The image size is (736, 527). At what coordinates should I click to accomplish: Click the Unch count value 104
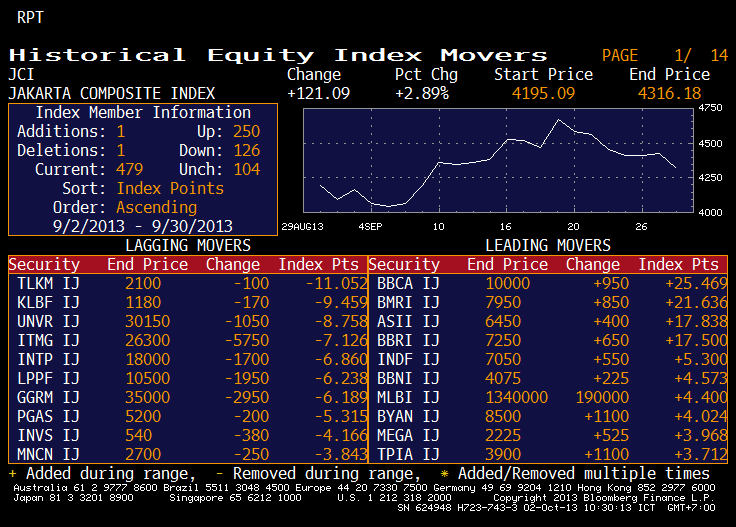click(x=245, y=170)
